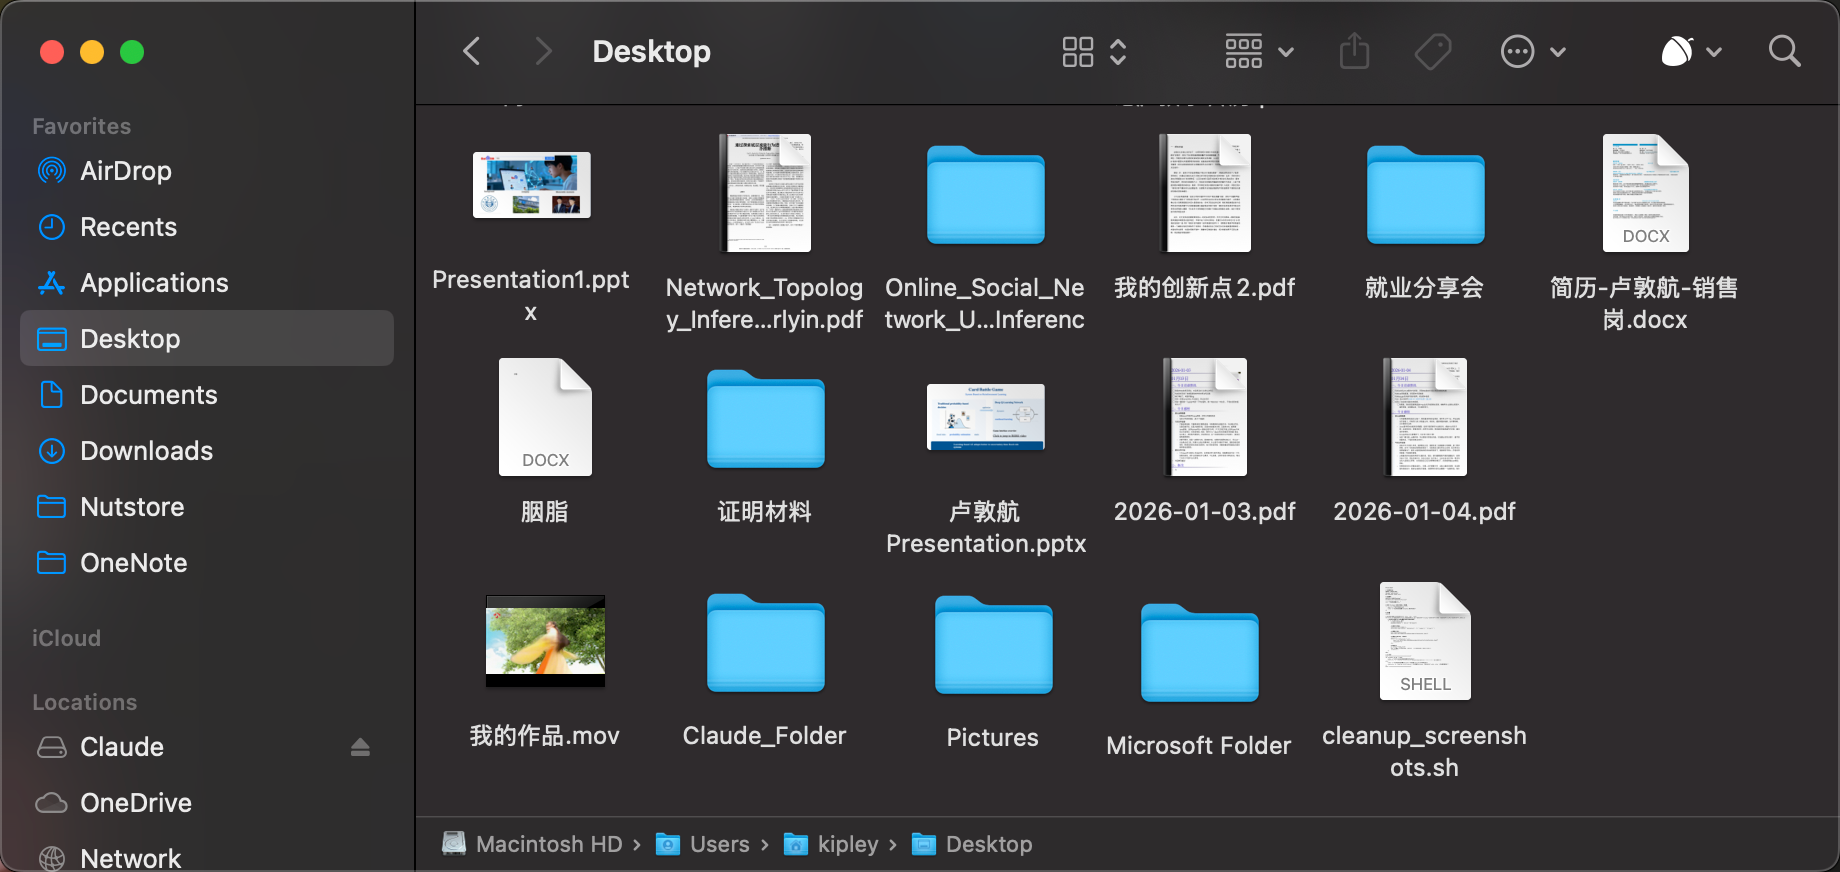Select the Presentation1.pptx thumbnail

click(x=531, y=185)
